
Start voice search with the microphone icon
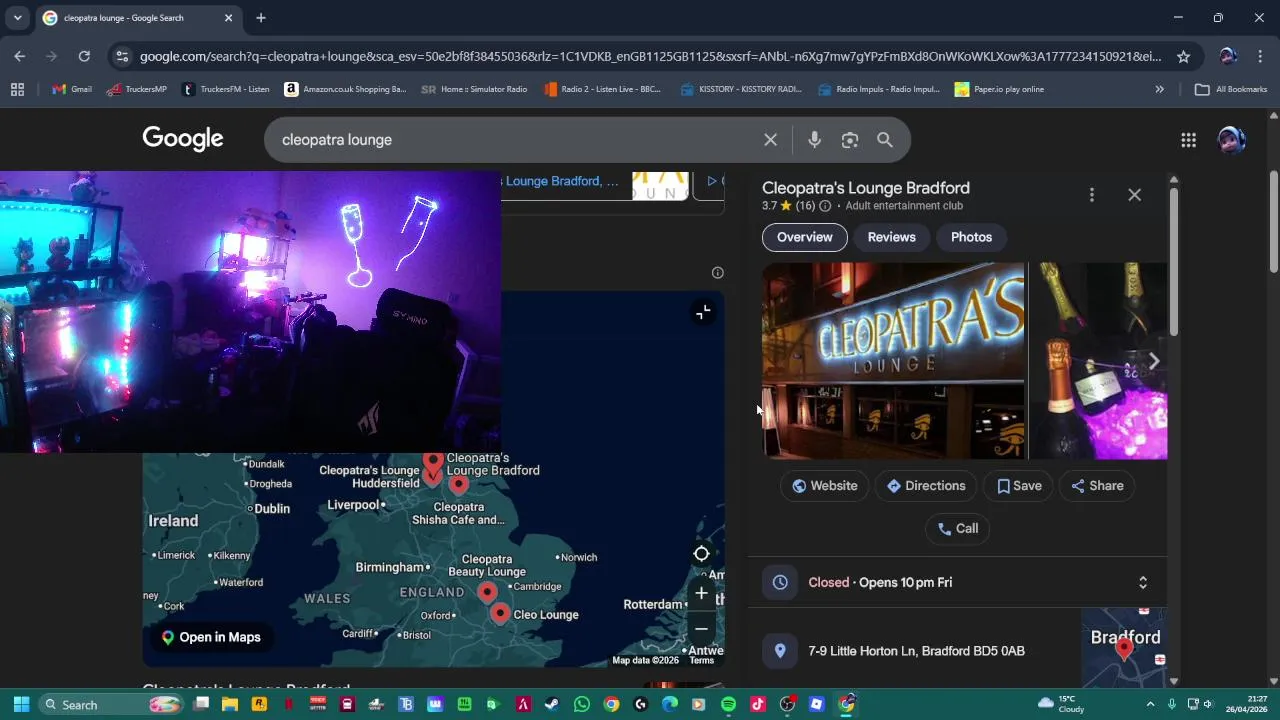[814, 140]
